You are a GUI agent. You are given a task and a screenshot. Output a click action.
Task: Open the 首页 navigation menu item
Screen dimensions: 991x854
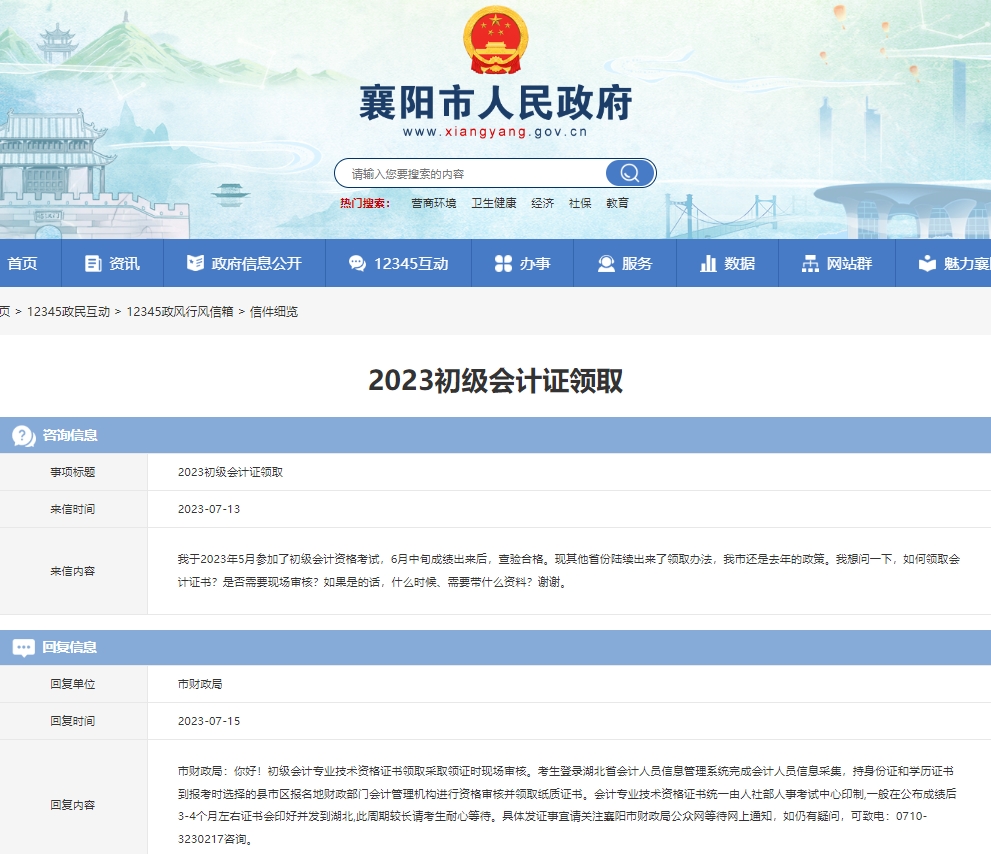point(23,263)
